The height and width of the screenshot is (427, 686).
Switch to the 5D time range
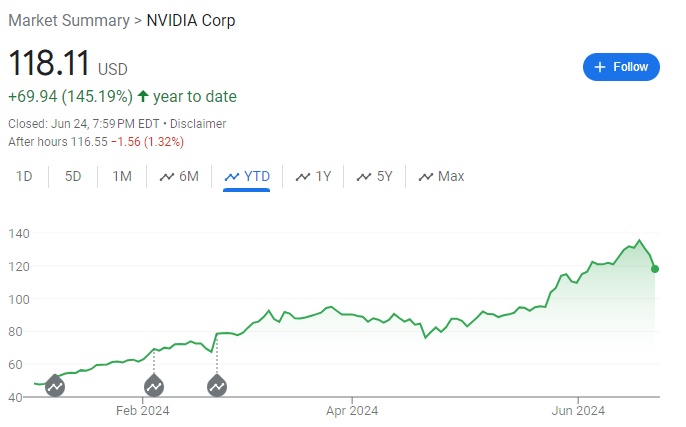click(x=73, y=177)
